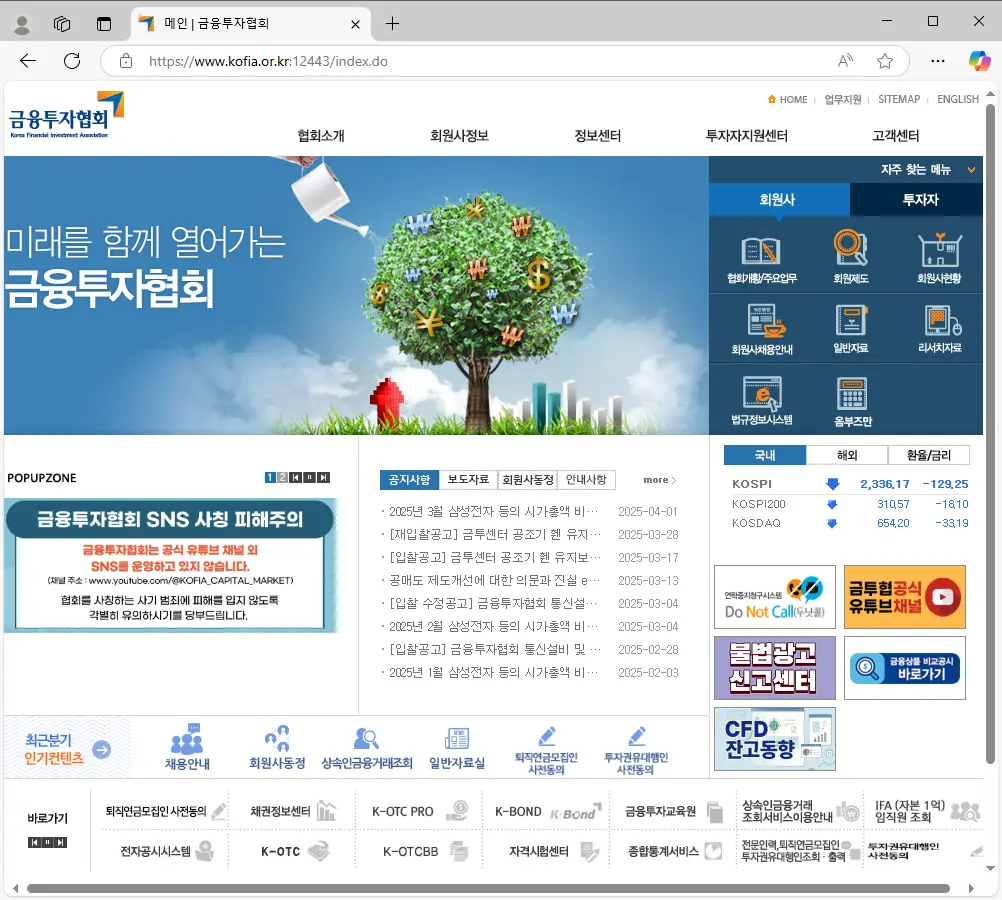
Task: Open the 채권정보센터 shortcut
Action: pos(293,812)
